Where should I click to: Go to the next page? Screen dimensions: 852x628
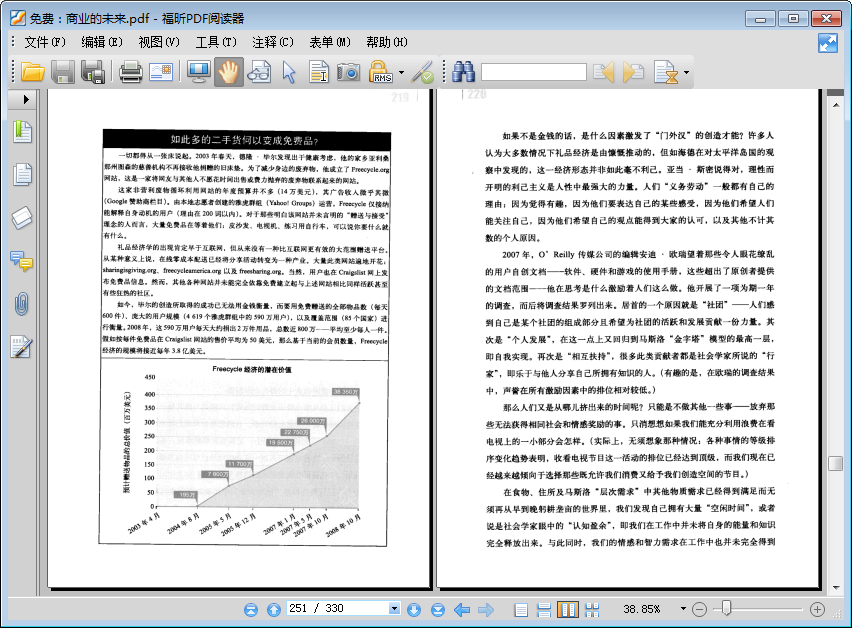click(414, 610)
